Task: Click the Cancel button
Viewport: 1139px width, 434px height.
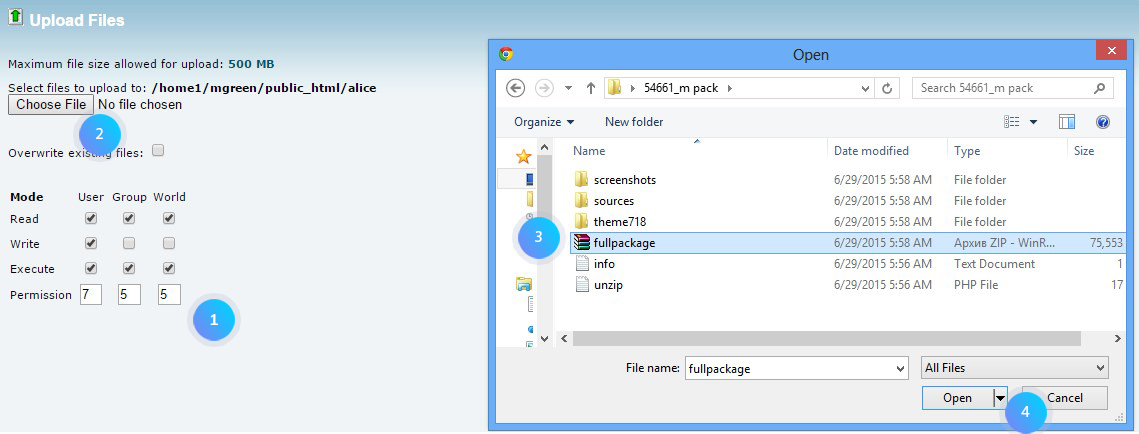Action: coord(1065,398)
